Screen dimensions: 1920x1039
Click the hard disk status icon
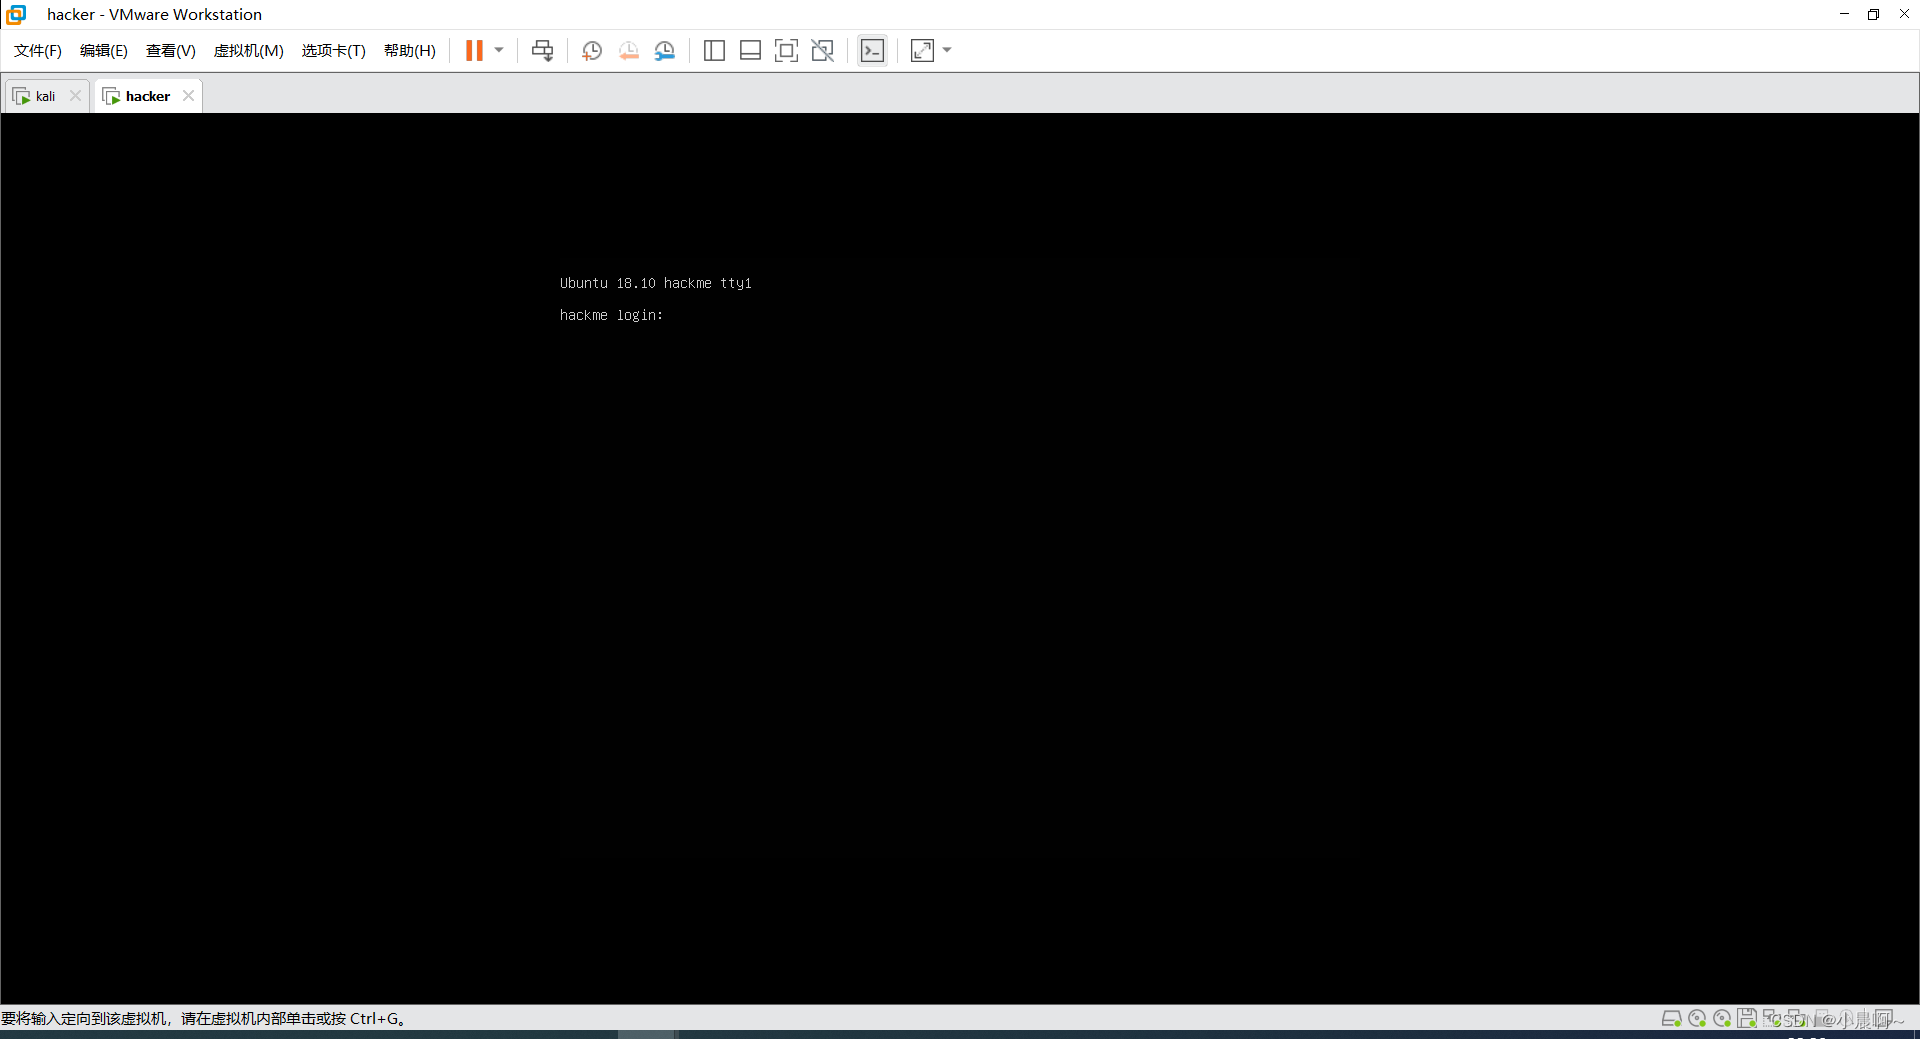(x=1671, y=1018)
